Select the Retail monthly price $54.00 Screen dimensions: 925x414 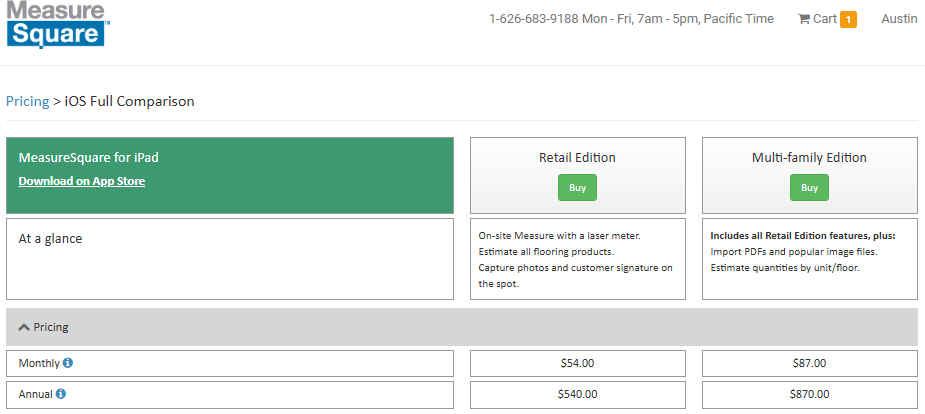pos(578,363)
